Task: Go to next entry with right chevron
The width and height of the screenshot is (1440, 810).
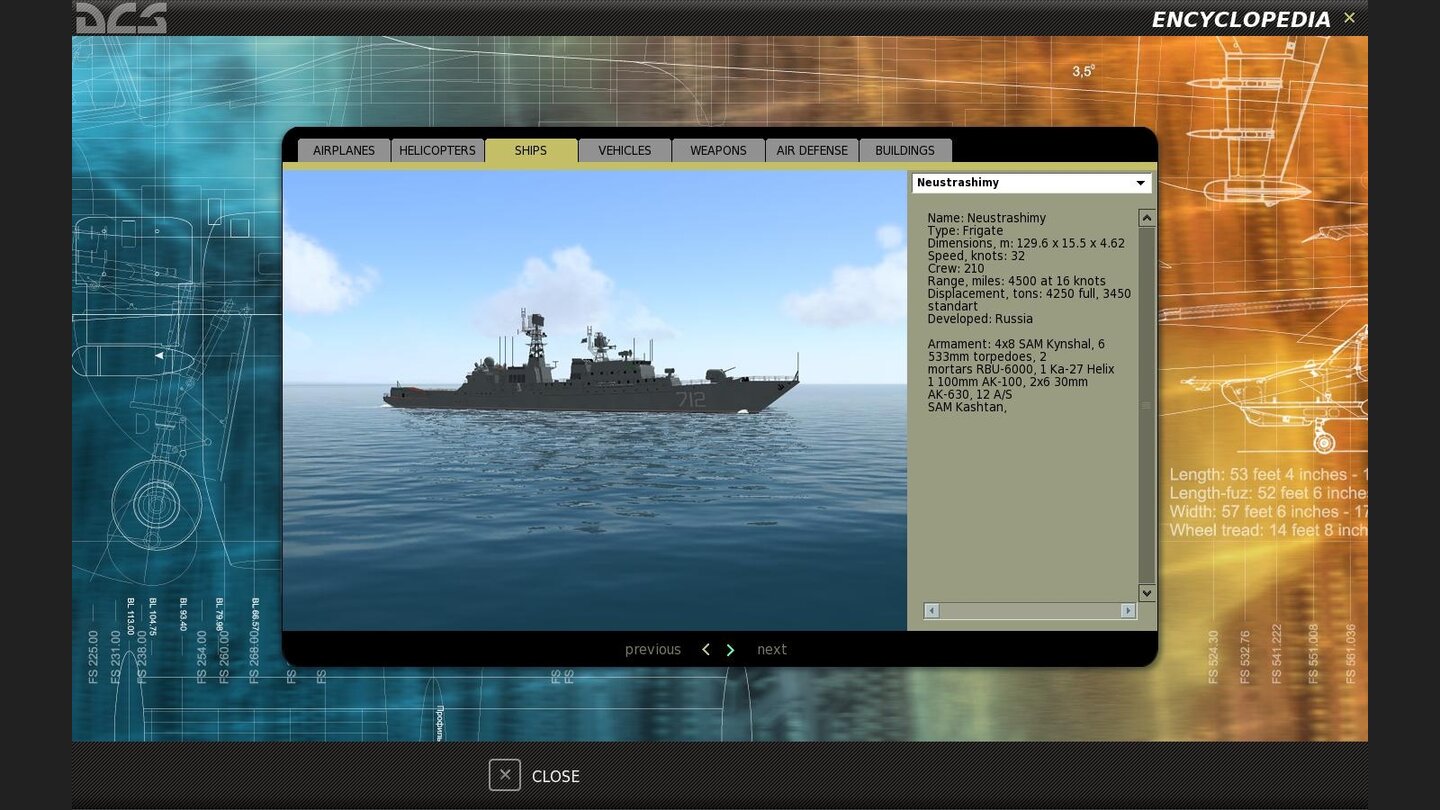Action: 730,650
